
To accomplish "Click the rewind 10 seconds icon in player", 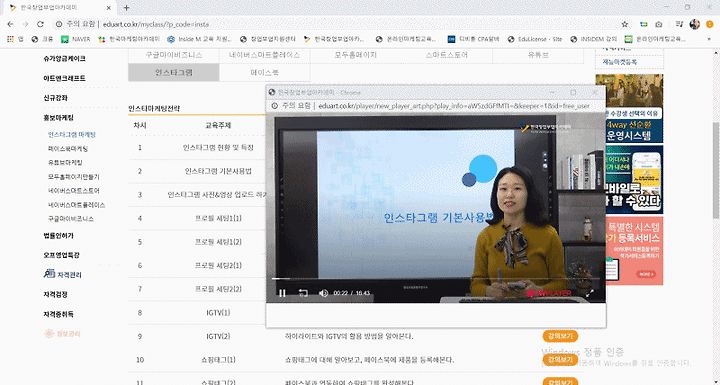I will (x=303, y=293).
